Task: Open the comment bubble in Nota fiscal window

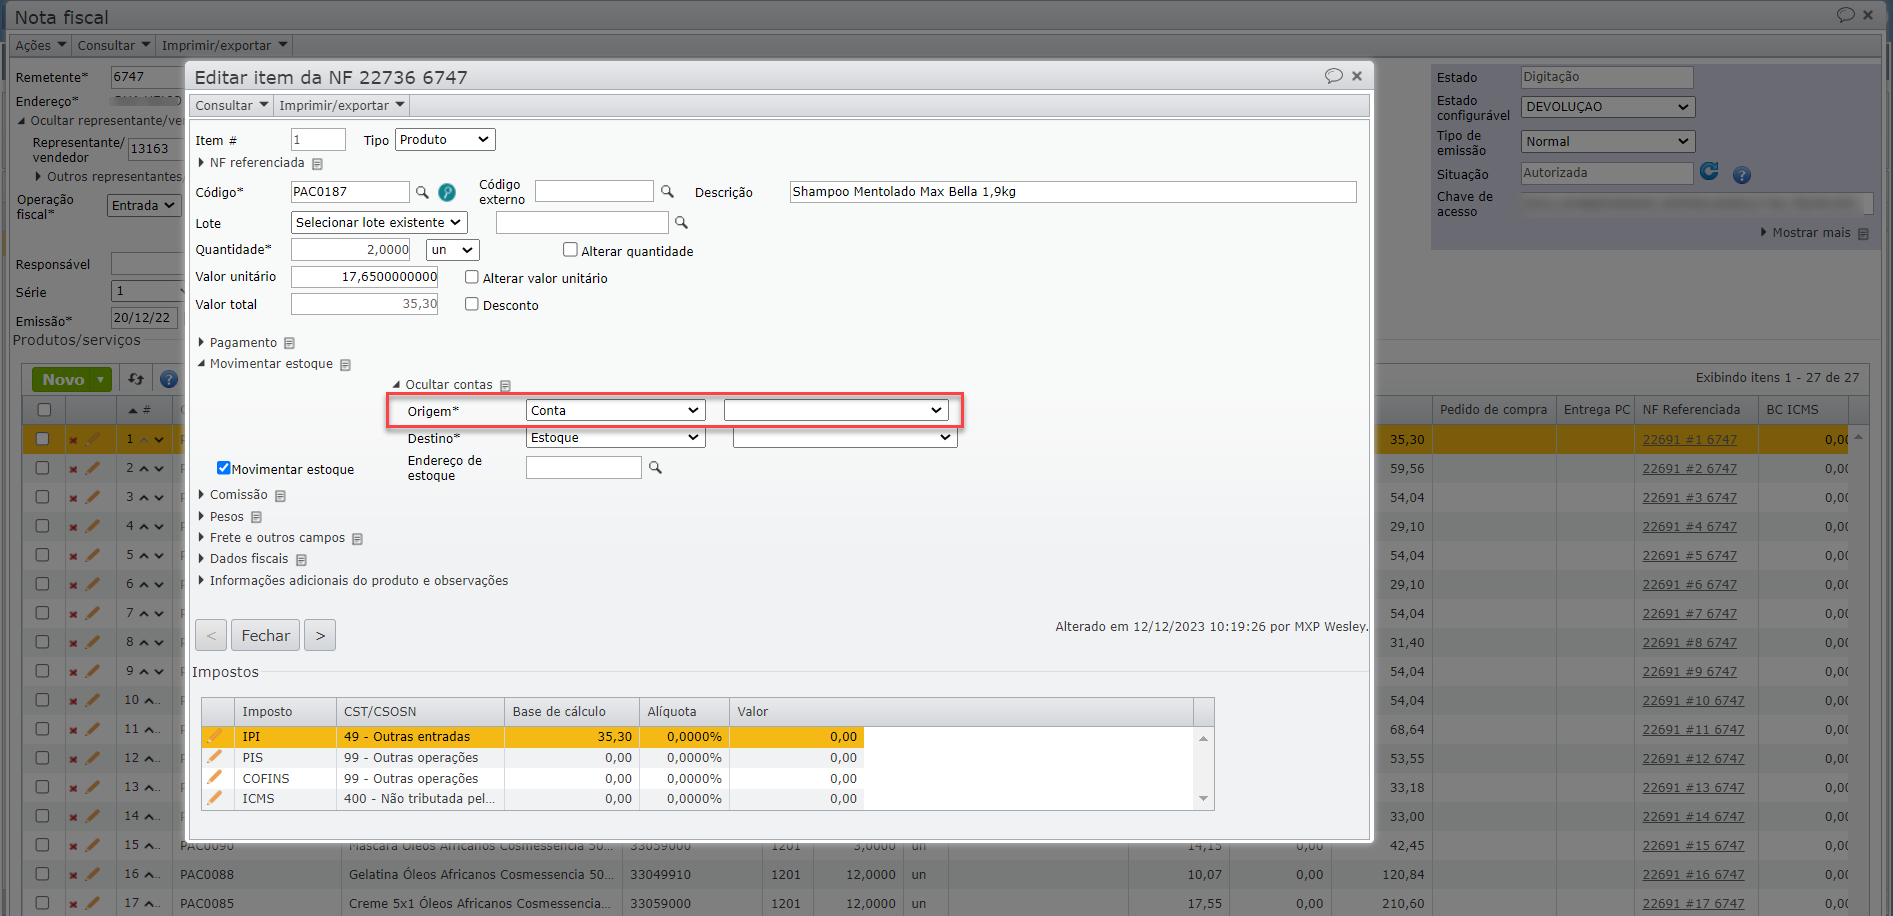Action: click(1845, 15)
